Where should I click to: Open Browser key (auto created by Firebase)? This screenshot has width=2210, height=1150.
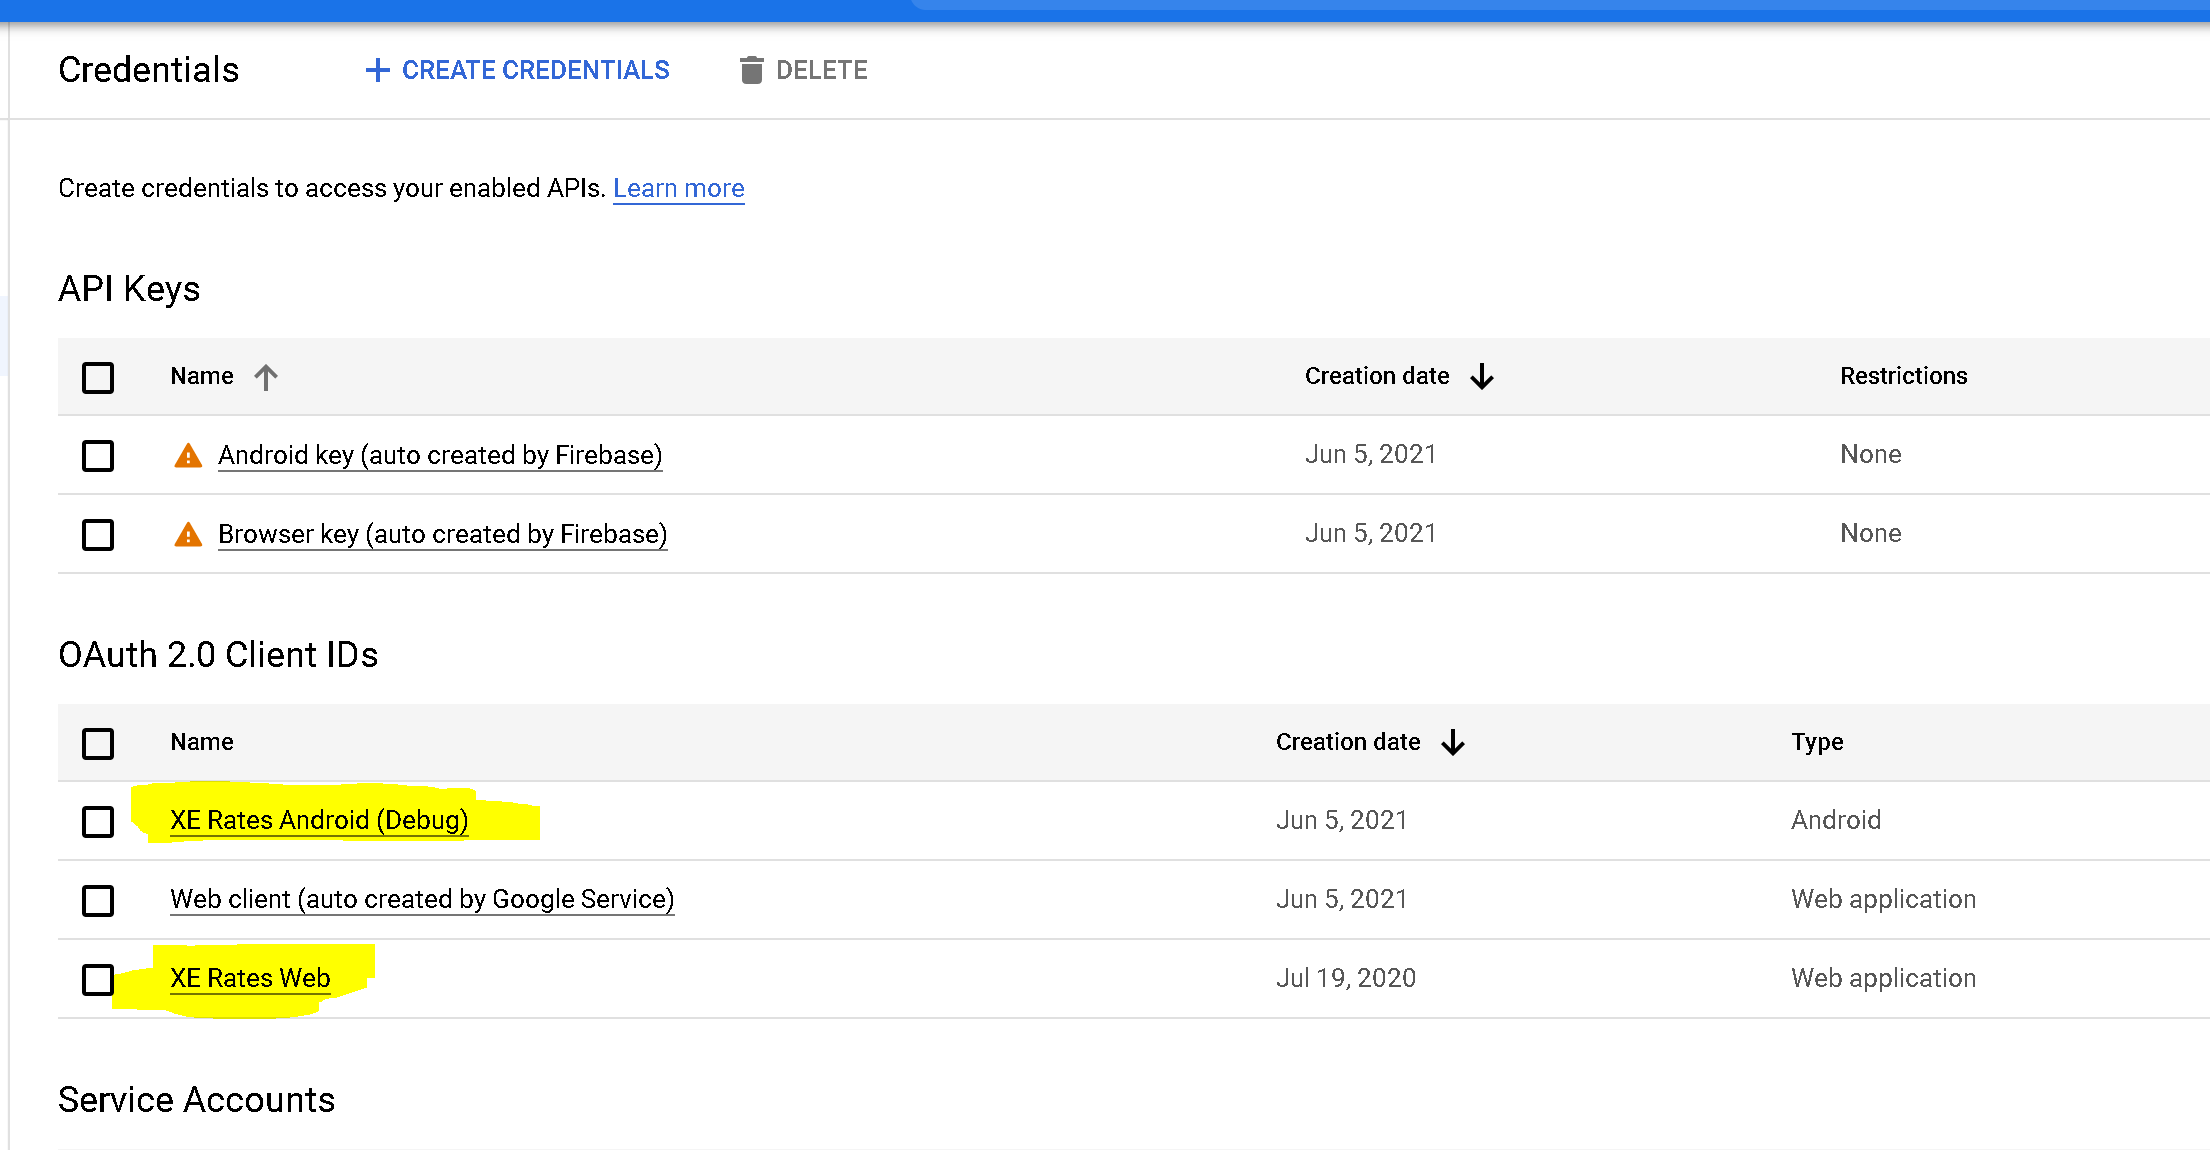point(442,534)
